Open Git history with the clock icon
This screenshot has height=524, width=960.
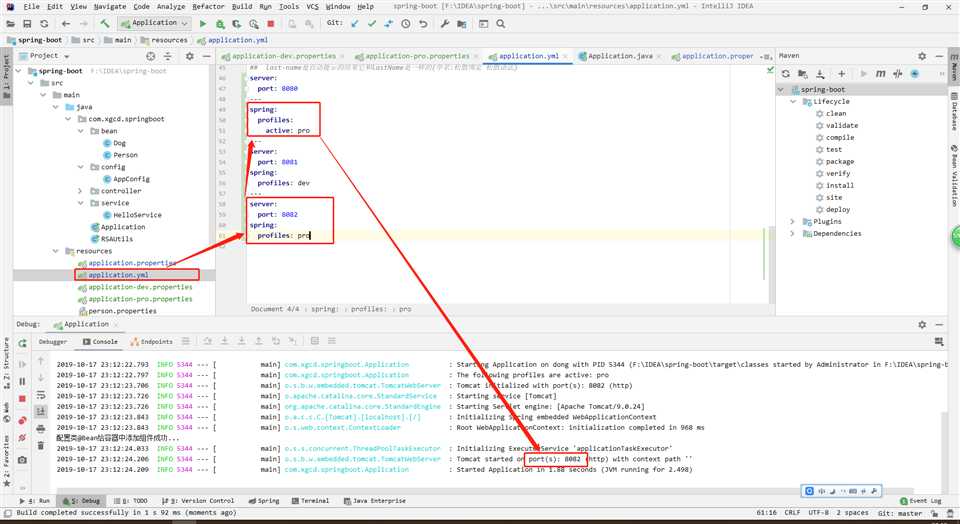click(406, 24)
